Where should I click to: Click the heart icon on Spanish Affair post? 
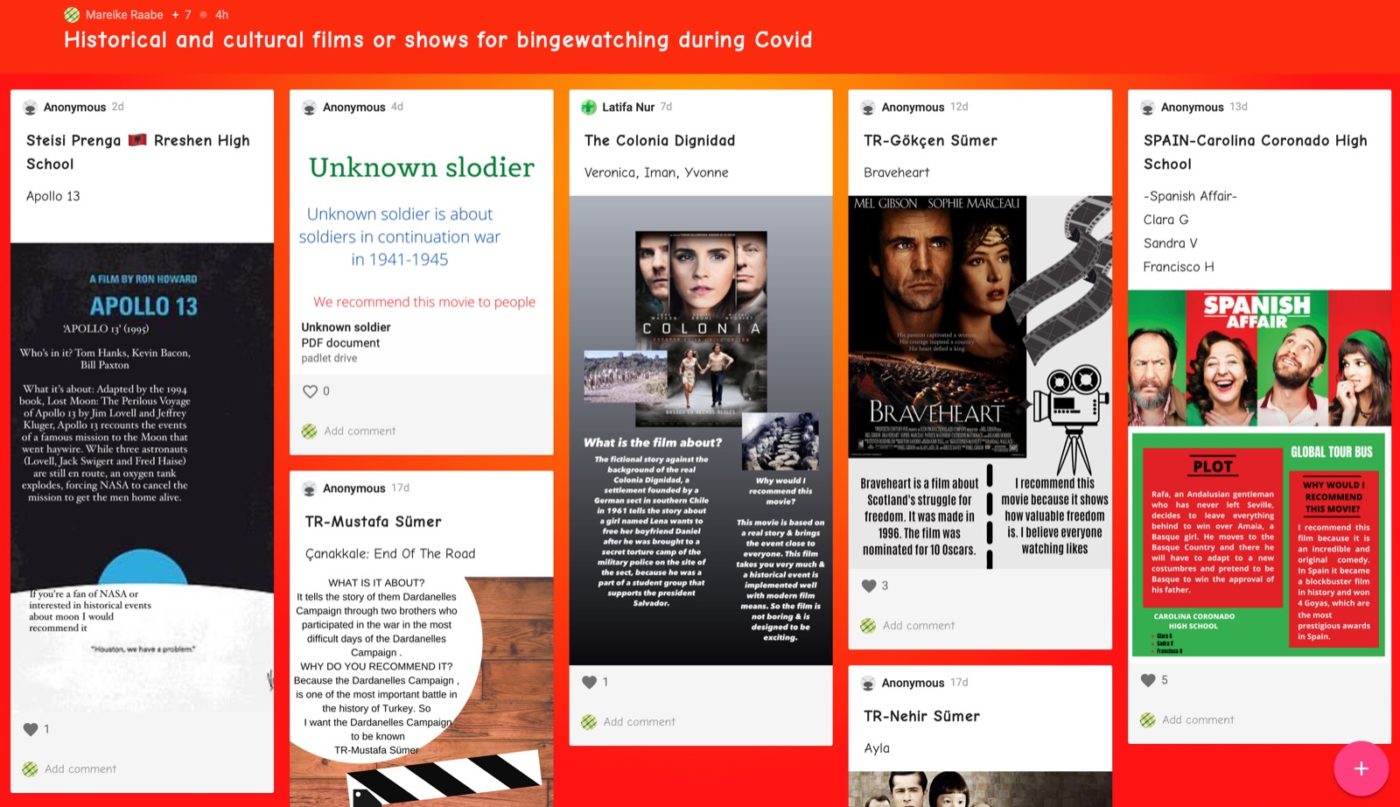pyautogui.click(x=1148, y=680)
